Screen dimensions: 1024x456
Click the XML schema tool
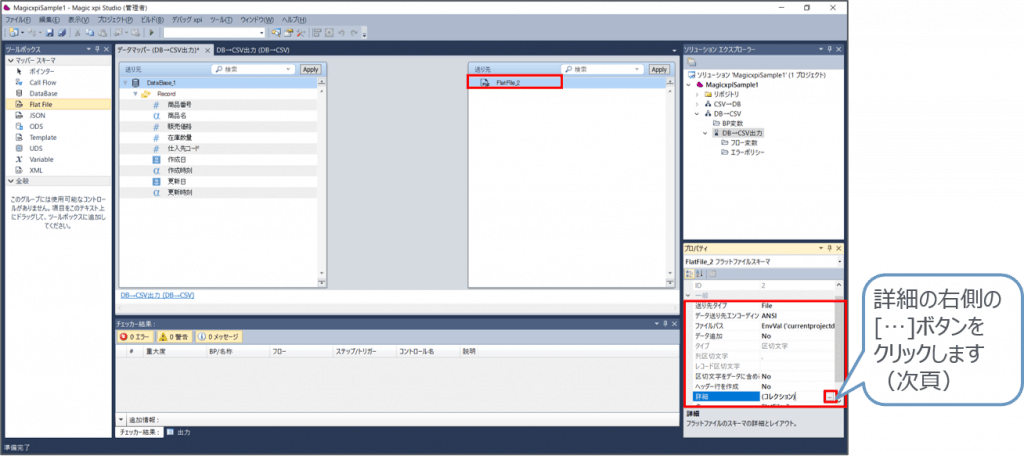[36, 170]
